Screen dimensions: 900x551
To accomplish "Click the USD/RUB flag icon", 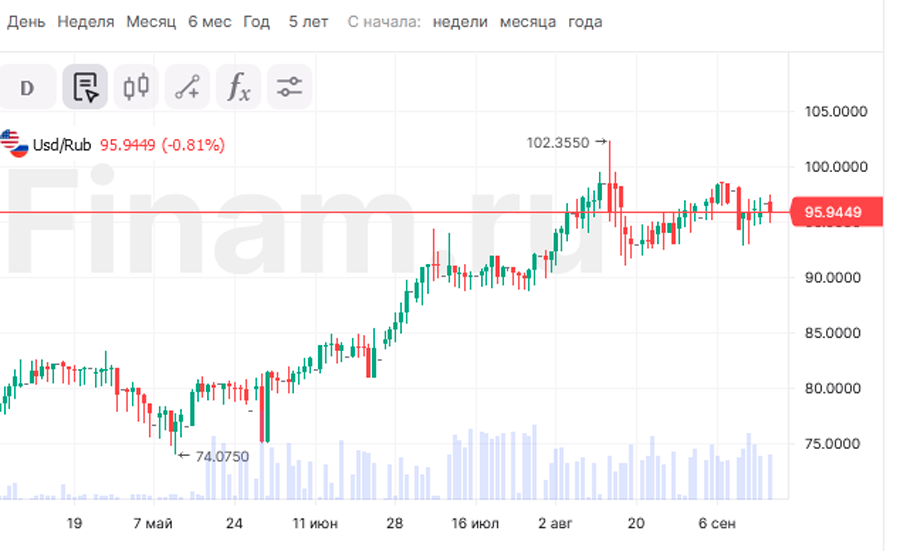I will click(13, 144).
